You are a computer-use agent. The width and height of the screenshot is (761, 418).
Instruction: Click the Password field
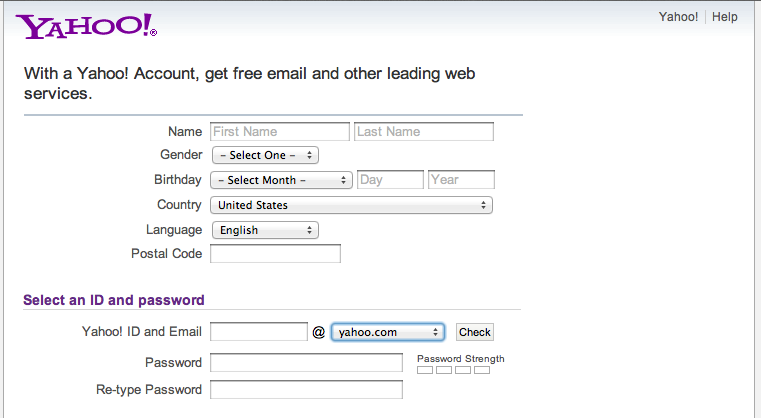(306, 363)
